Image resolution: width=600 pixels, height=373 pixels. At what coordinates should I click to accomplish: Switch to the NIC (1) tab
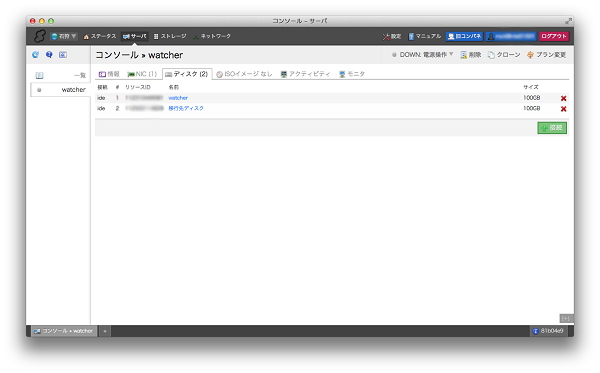pos(142,74)
